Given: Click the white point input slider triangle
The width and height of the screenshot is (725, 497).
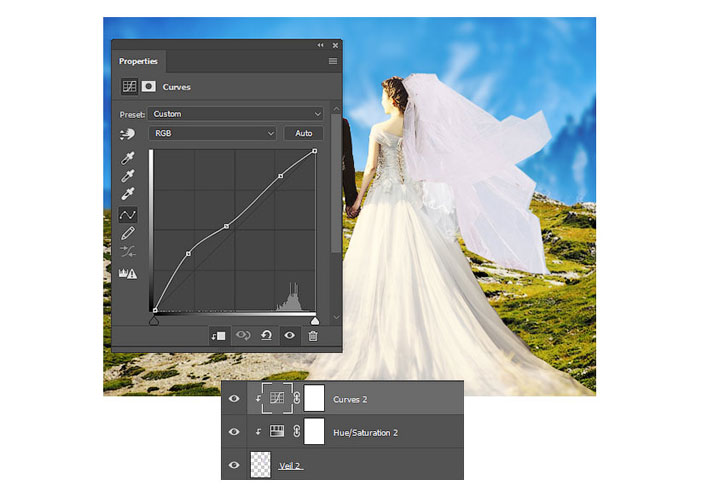Looking at the screenshot, I should [315, 321].
